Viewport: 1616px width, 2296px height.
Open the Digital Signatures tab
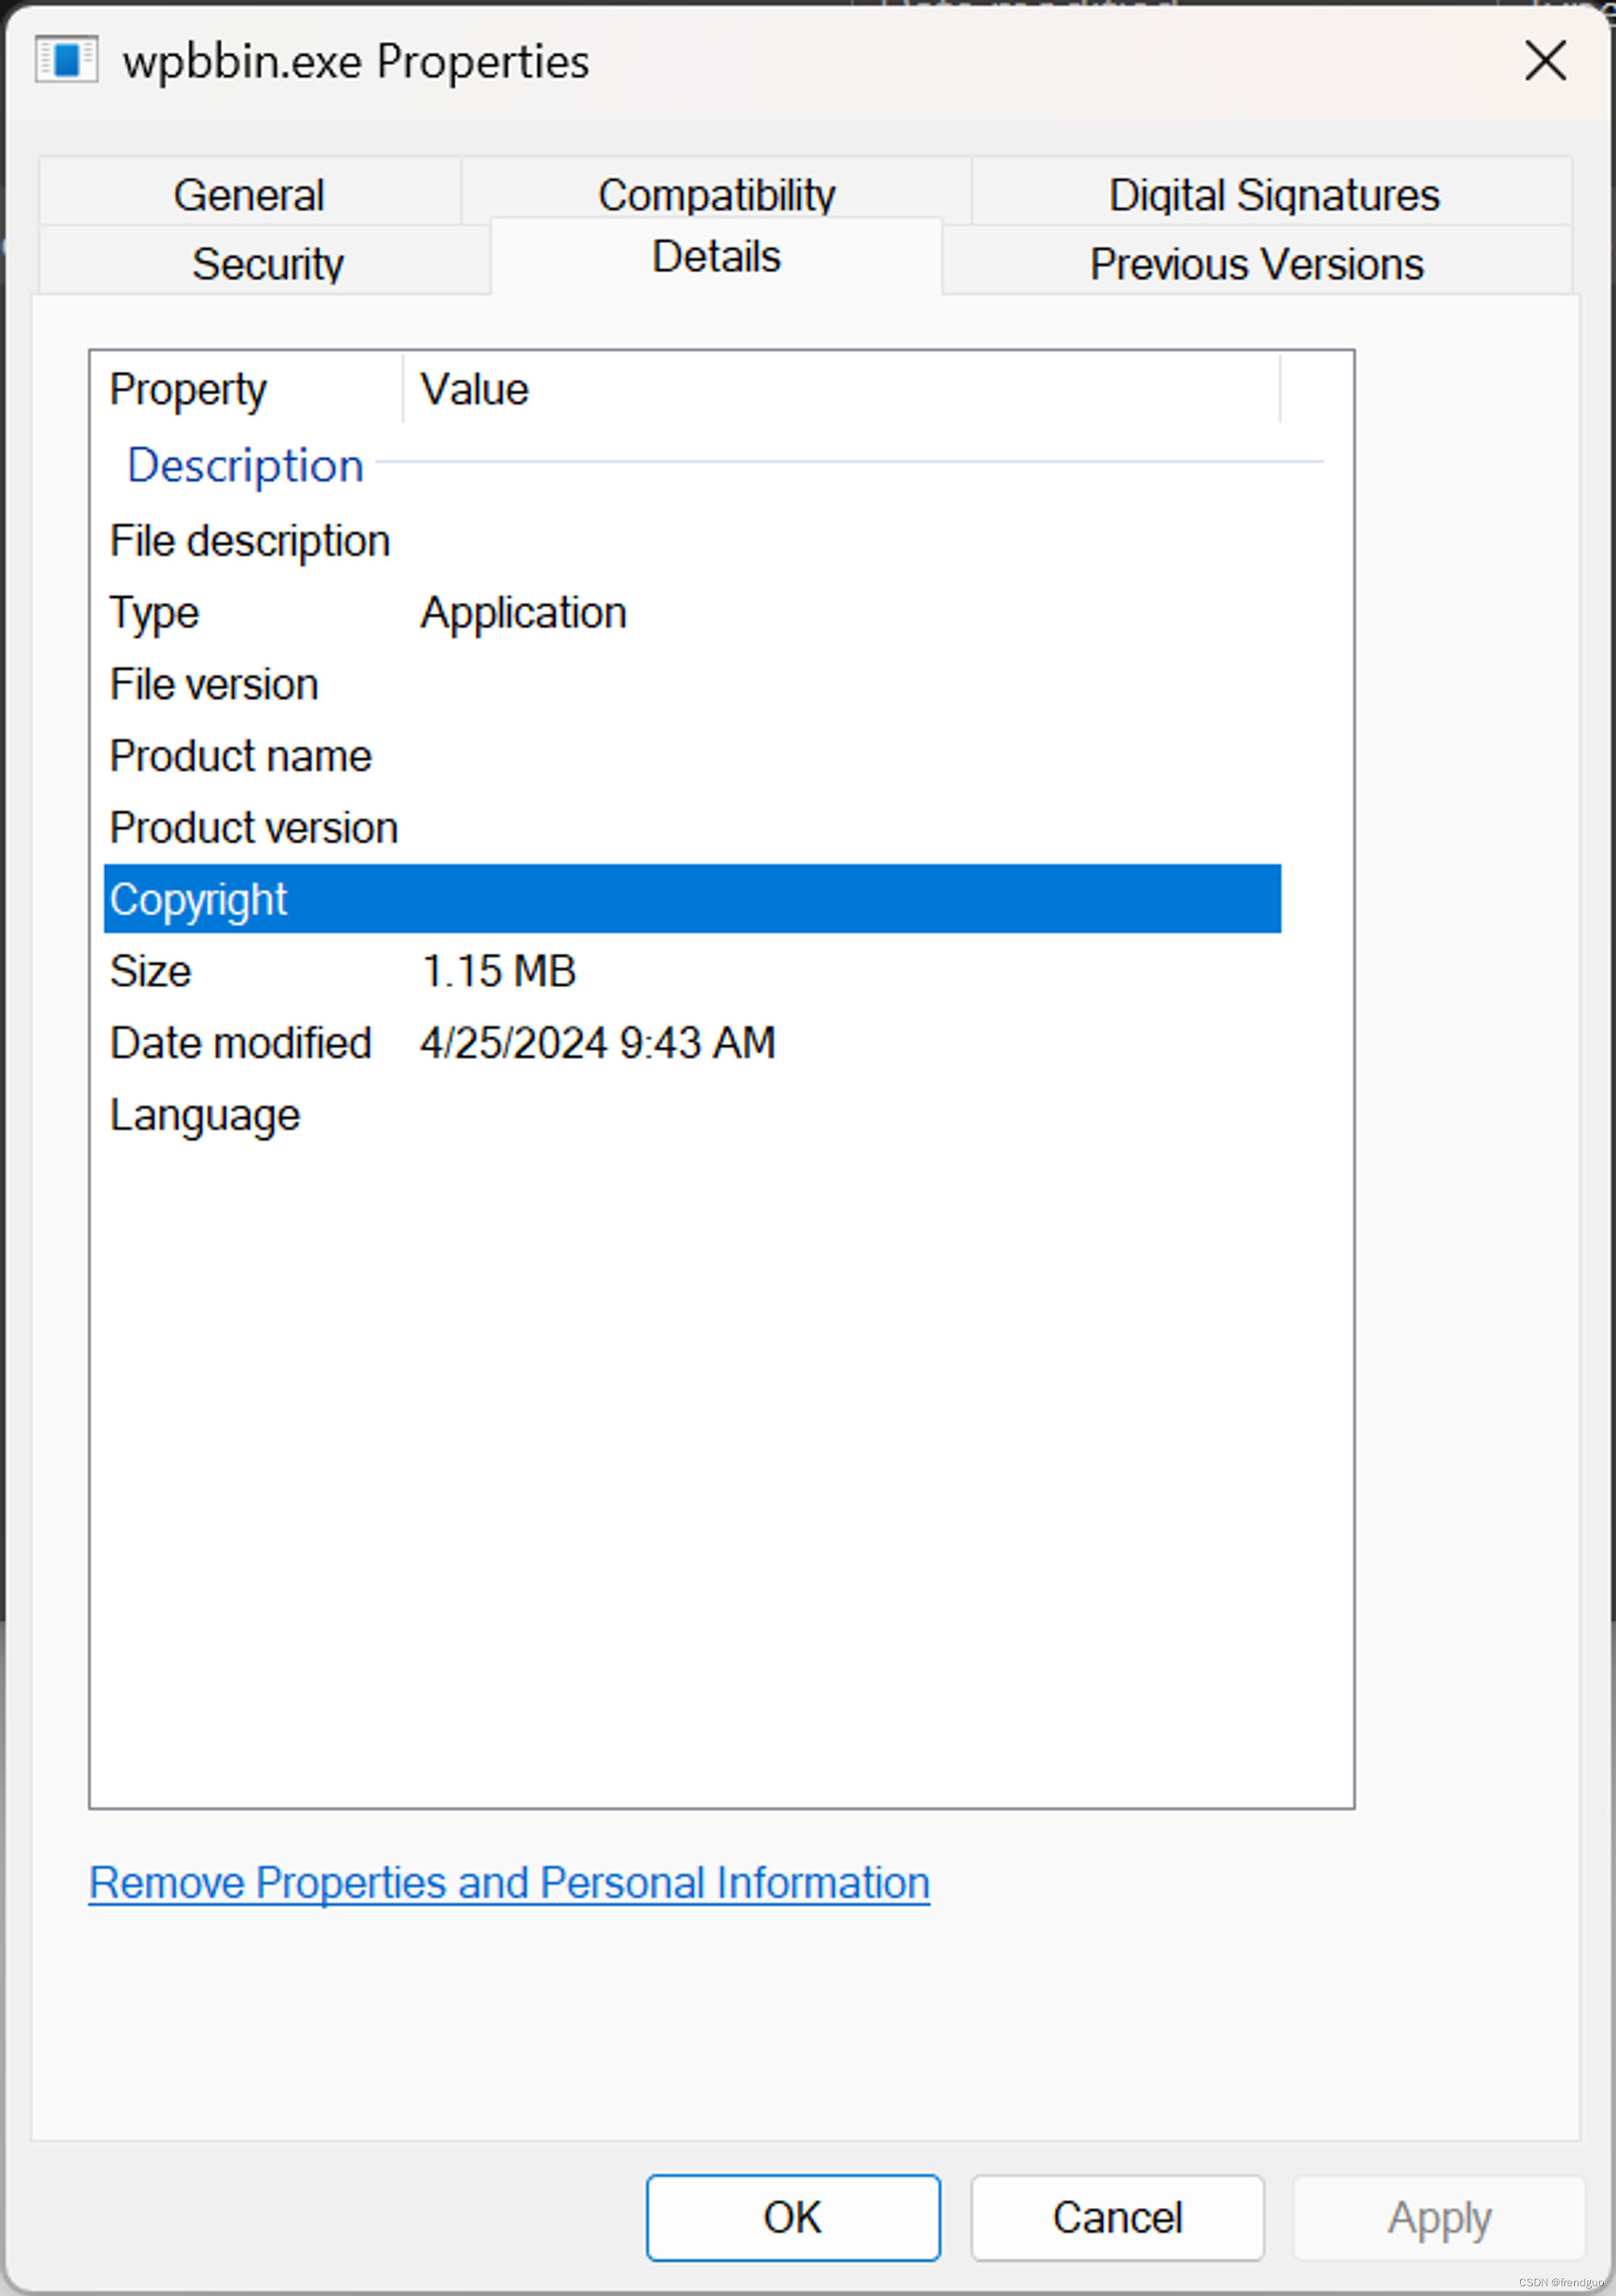pos(1273,193)
